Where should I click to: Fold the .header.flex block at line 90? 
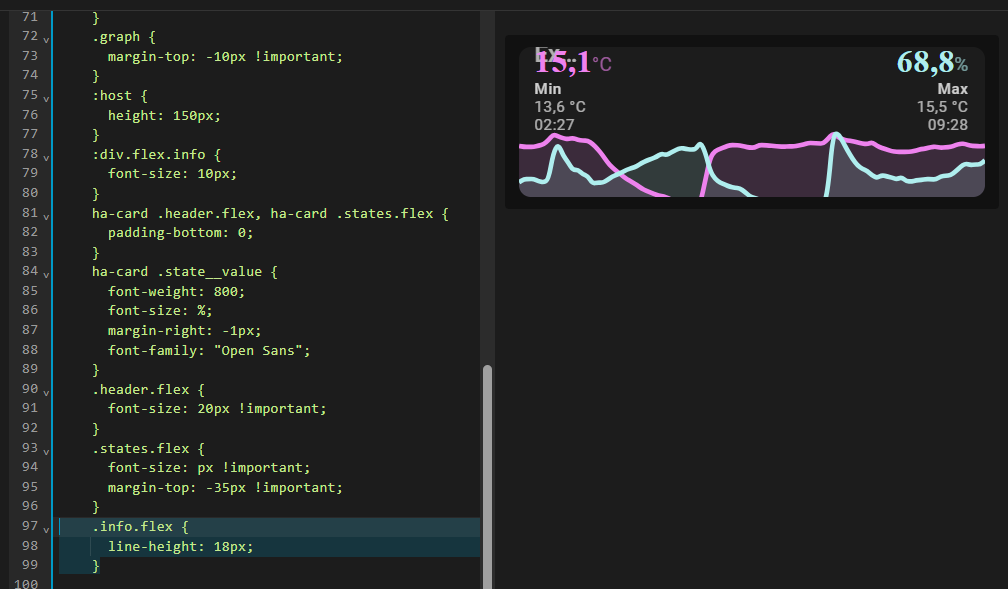46,391
